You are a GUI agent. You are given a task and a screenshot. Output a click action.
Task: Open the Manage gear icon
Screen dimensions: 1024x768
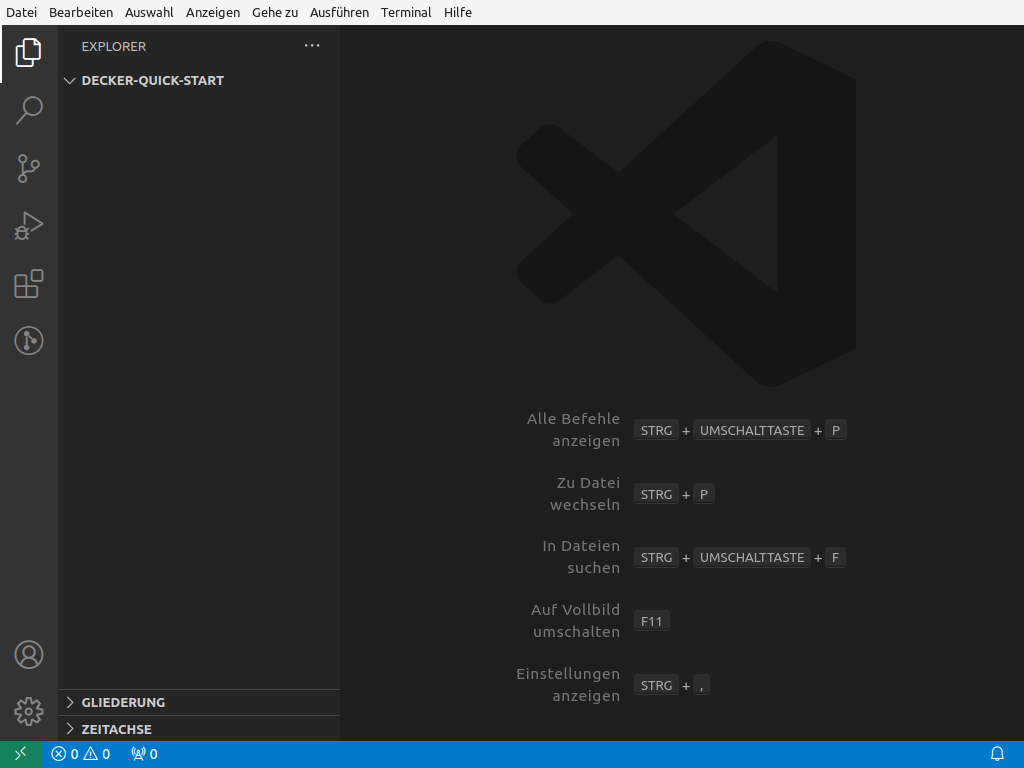point(29,711)
